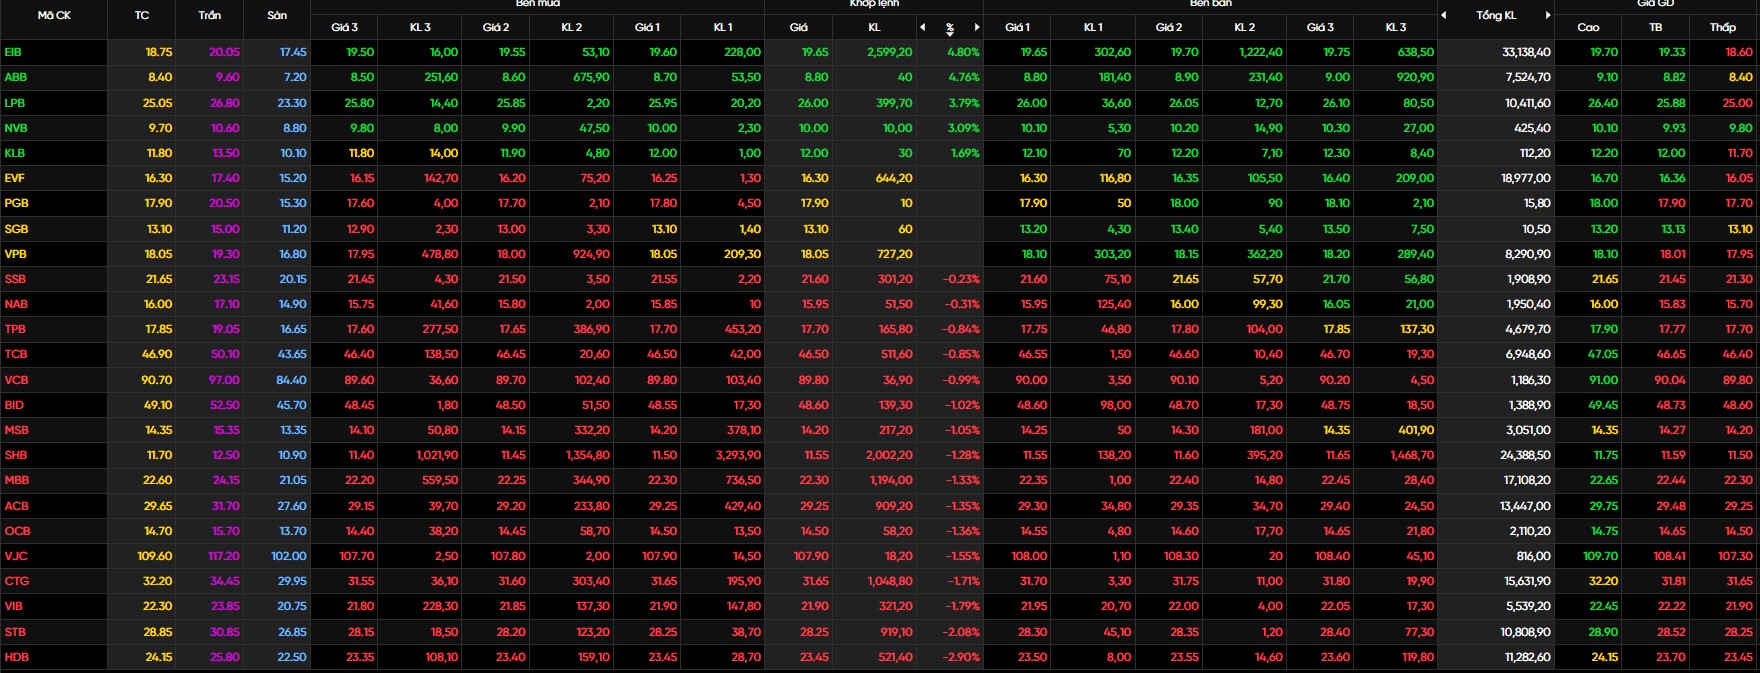Click BID low price 48.60 in Thấp column
The width and height of the screenshot is (1760, 673).
click(1738, 405)
